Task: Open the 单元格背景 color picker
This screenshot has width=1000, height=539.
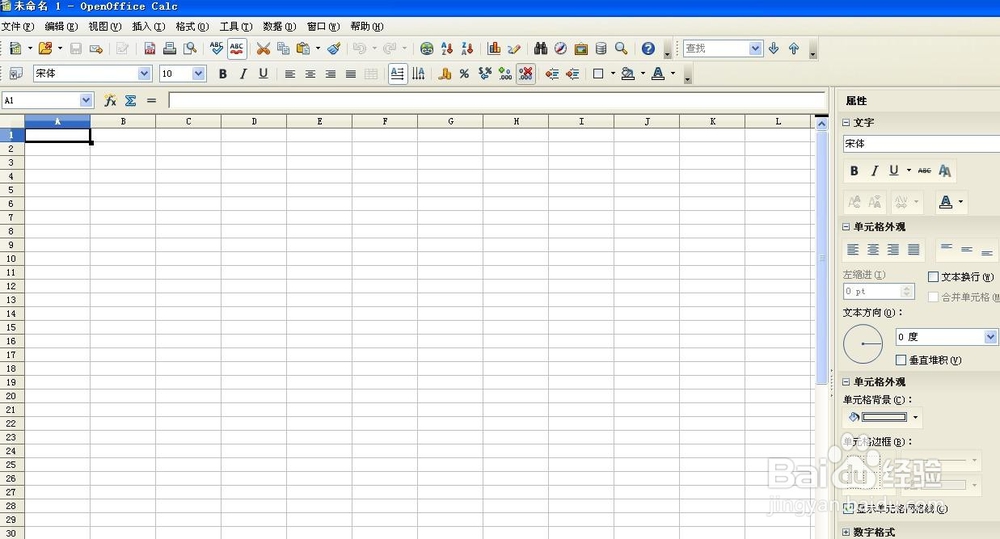Action: pos(883,417)
